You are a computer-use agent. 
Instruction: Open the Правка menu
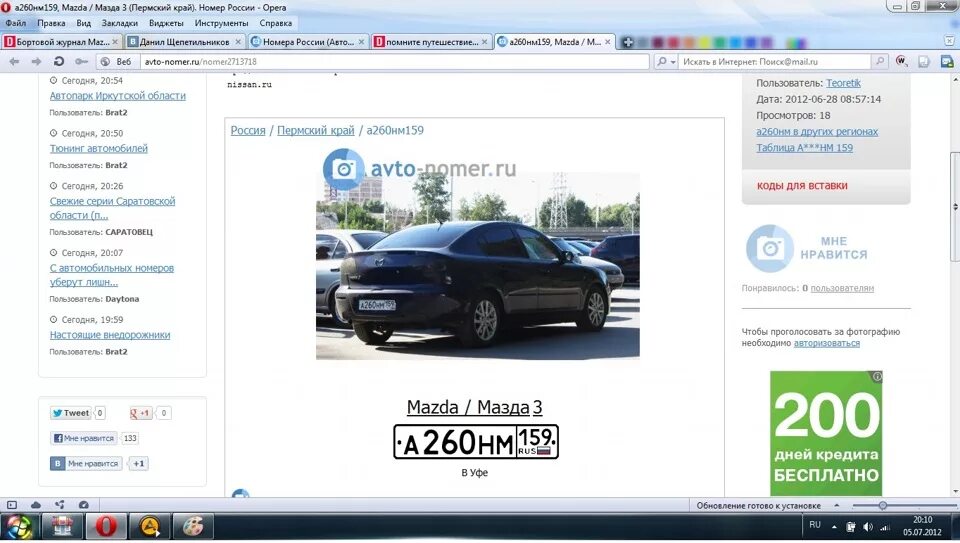click(x=51, y=23)
